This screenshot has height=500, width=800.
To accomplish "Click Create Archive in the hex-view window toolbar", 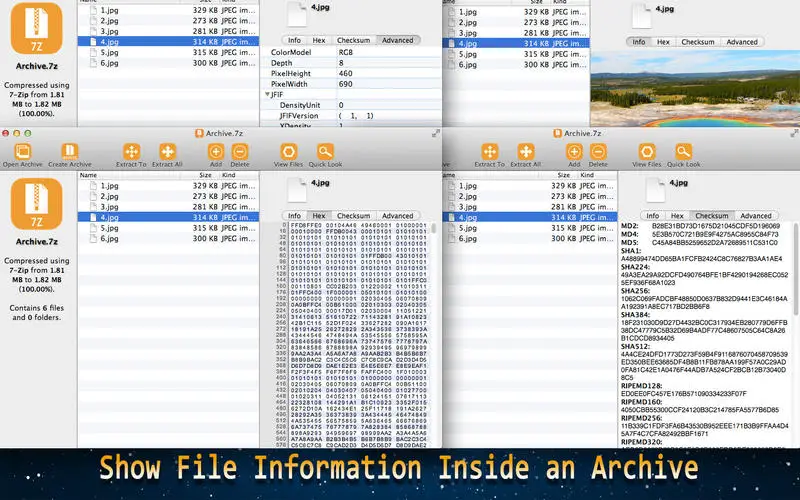I will coord(70,155).
